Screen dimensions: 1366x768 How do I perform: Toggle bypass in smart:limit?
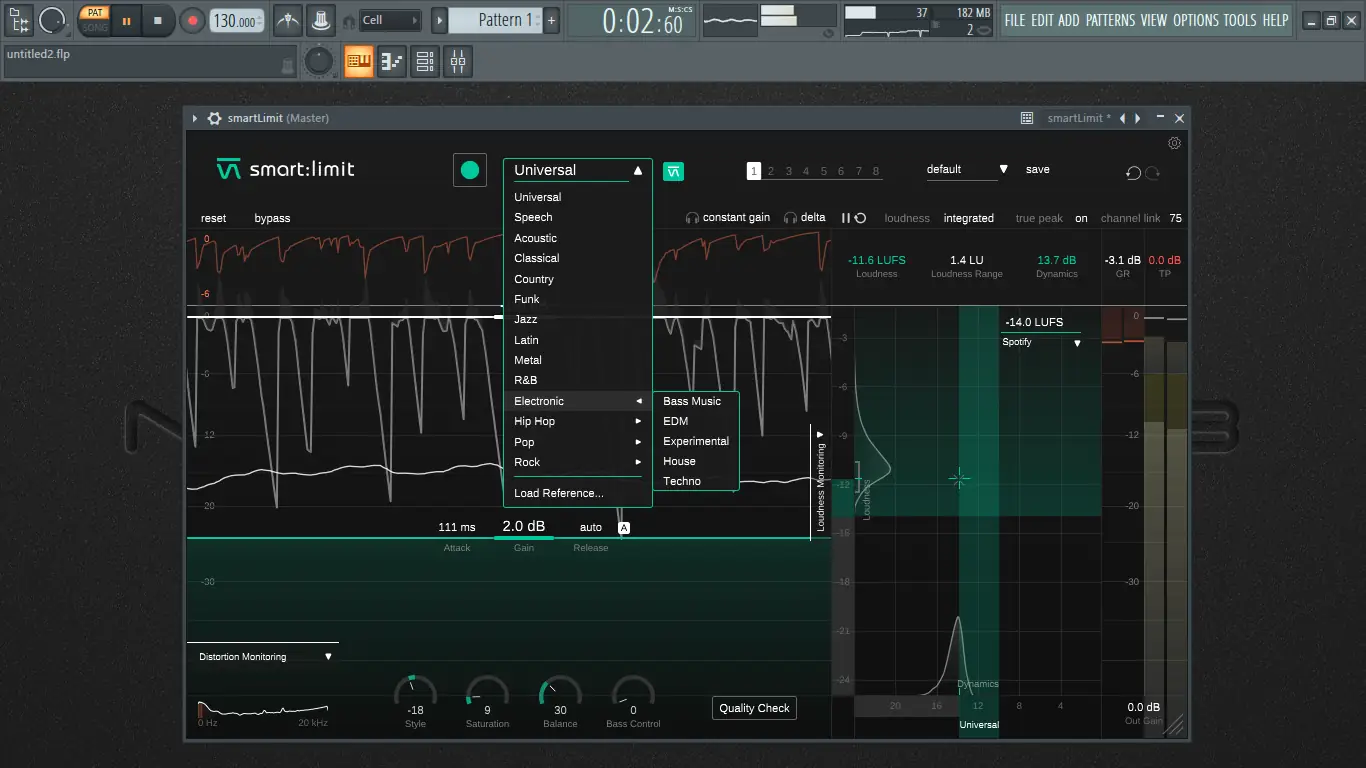(x=272, y=218)
